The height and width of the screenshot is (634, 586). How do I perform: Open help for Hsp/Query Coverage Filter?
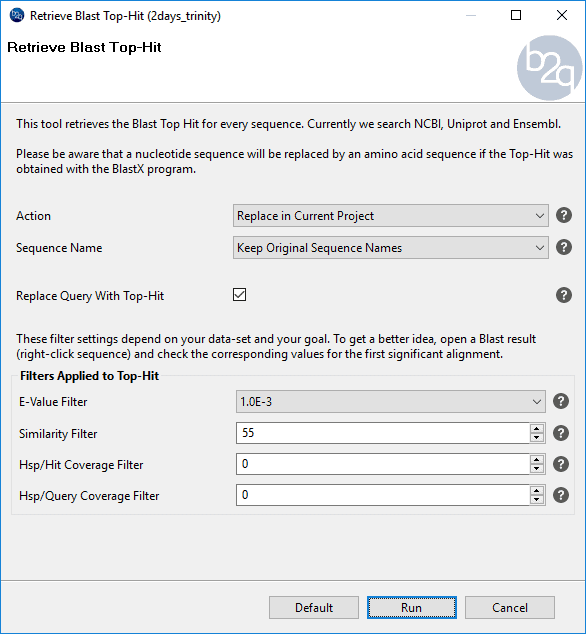pyautogui.click(x=561, y=495)
